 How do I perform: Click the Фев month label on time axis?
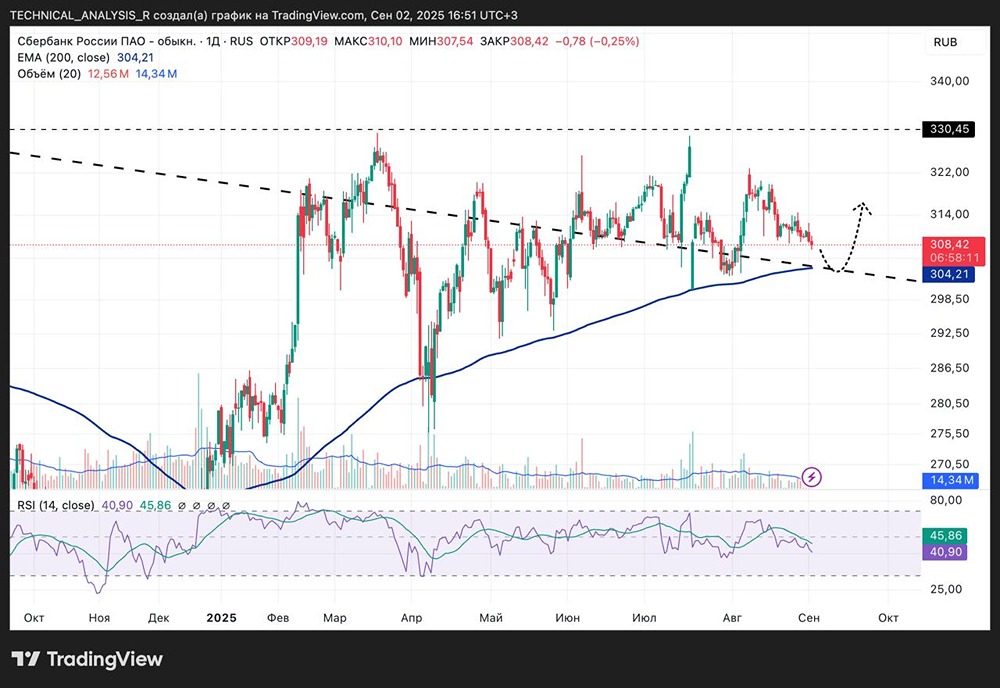point(278,618)
